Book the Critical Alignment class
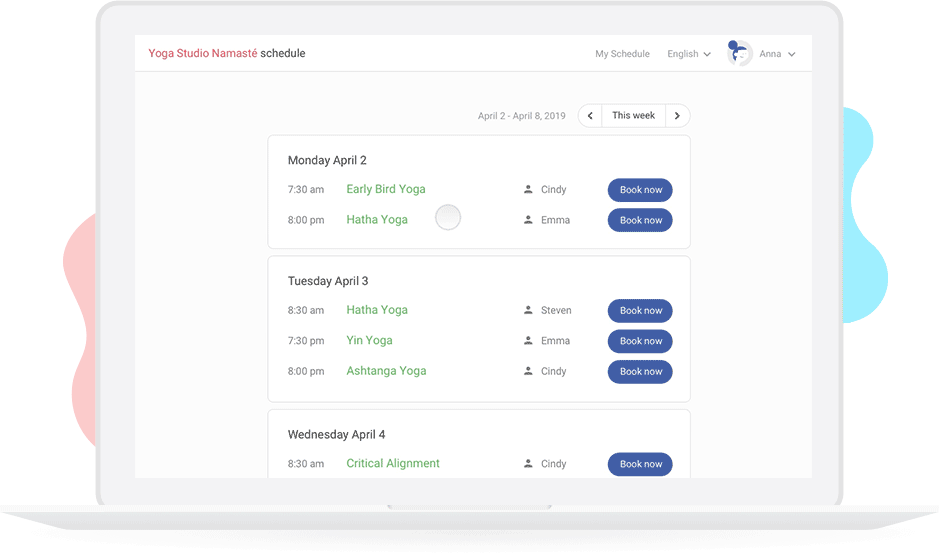The width and height of the screenshot is (946, 554). [x=640, y=464]
